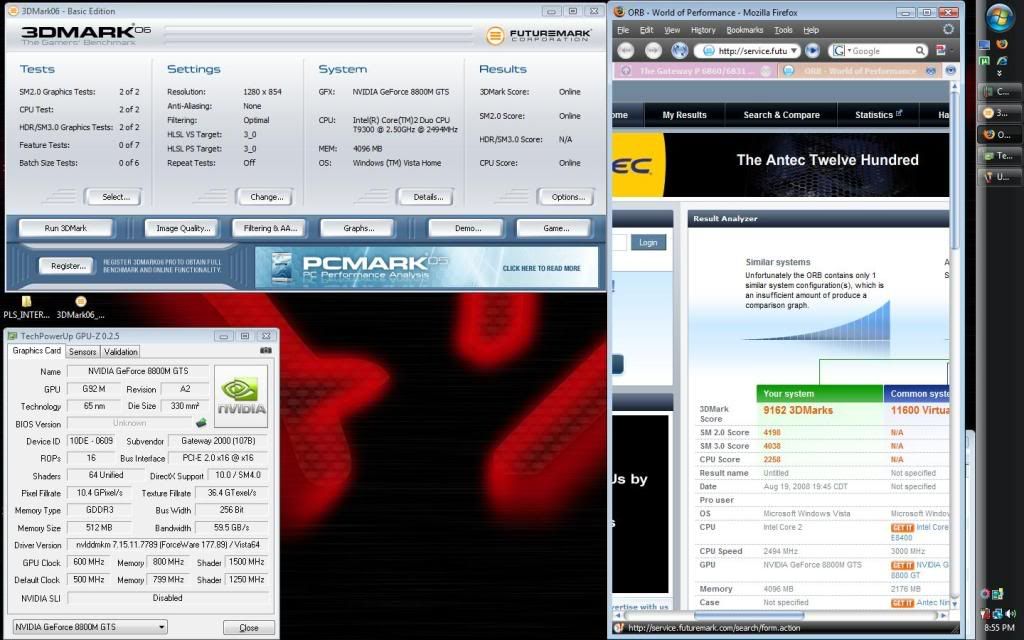Open the address bar history dropdown

click(793, 50)
